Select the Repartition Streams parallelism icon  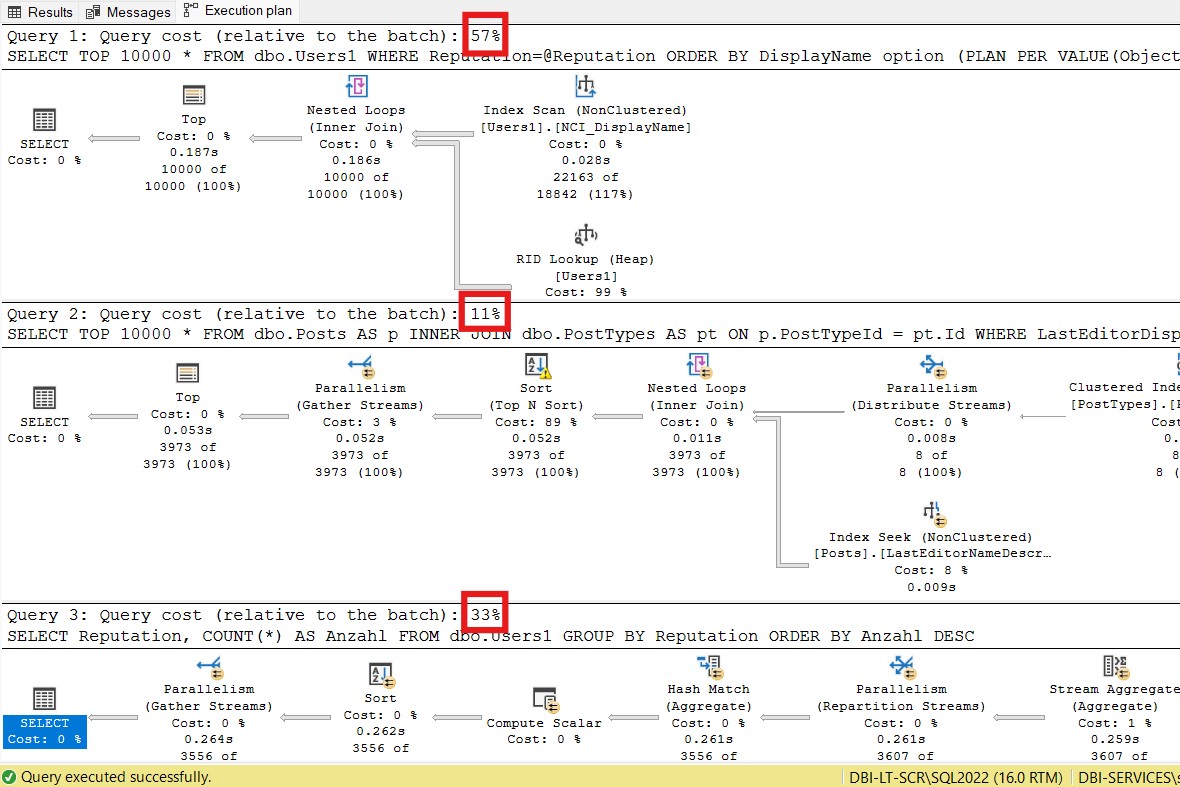point(902,666)
